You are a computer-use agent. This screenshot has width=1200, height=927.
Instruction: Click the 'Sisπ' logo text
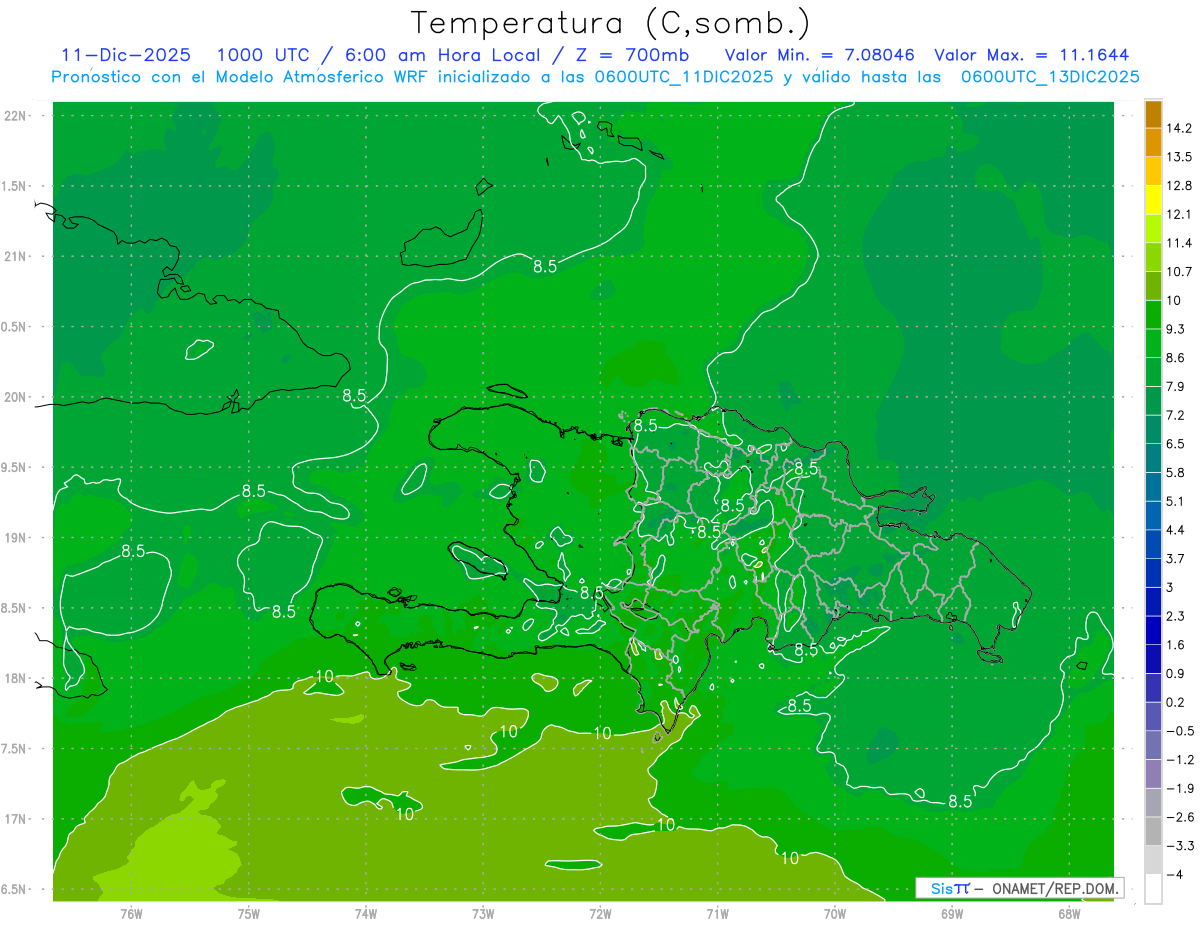(x=950, y=888)
